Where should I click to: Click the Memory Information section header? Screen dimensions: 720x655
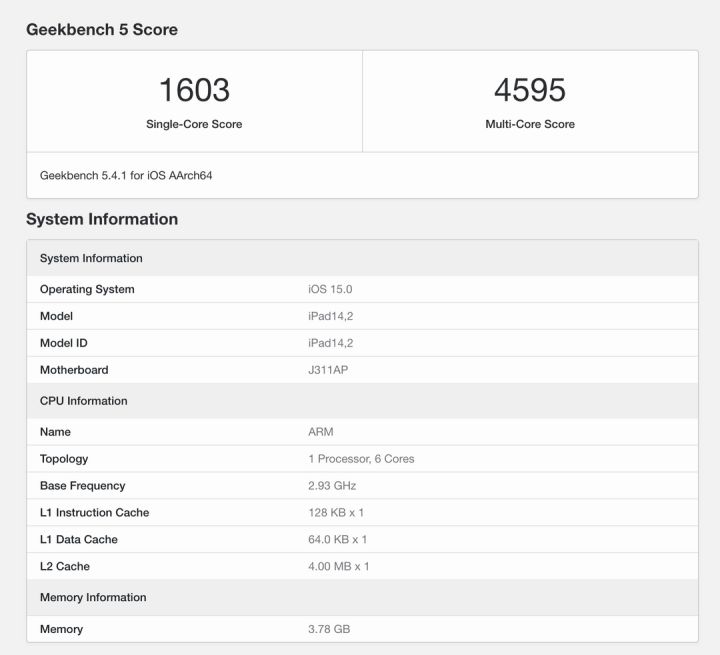point(362,598)
